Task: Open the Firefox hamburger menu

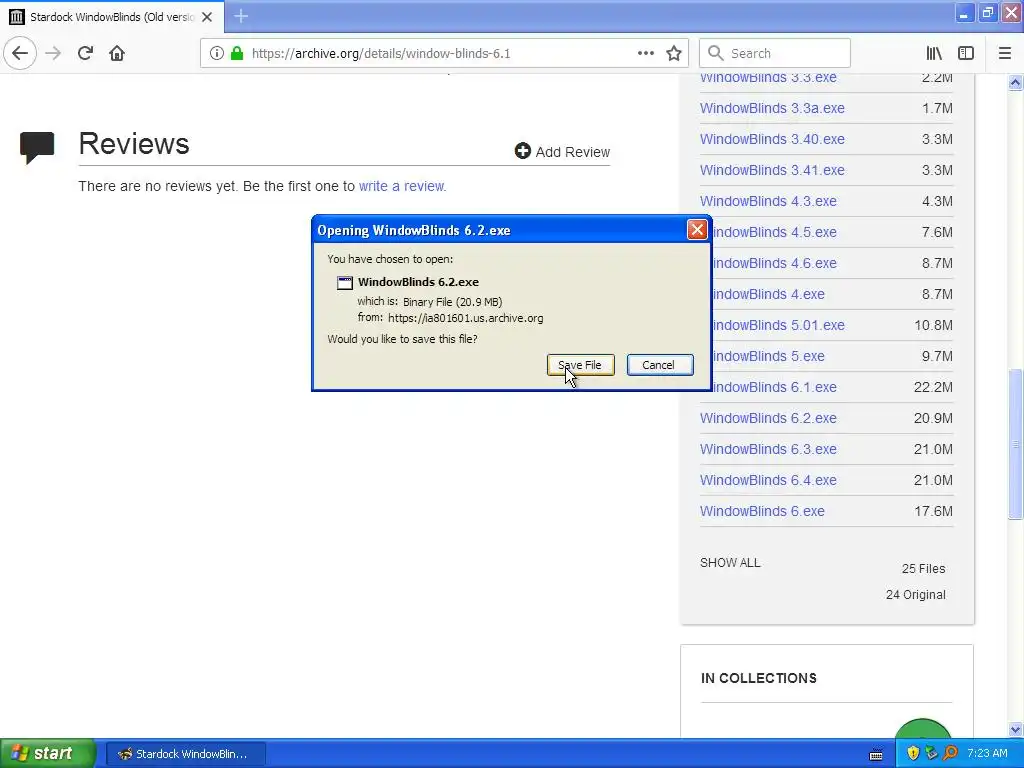Action: coord(1005,54)
